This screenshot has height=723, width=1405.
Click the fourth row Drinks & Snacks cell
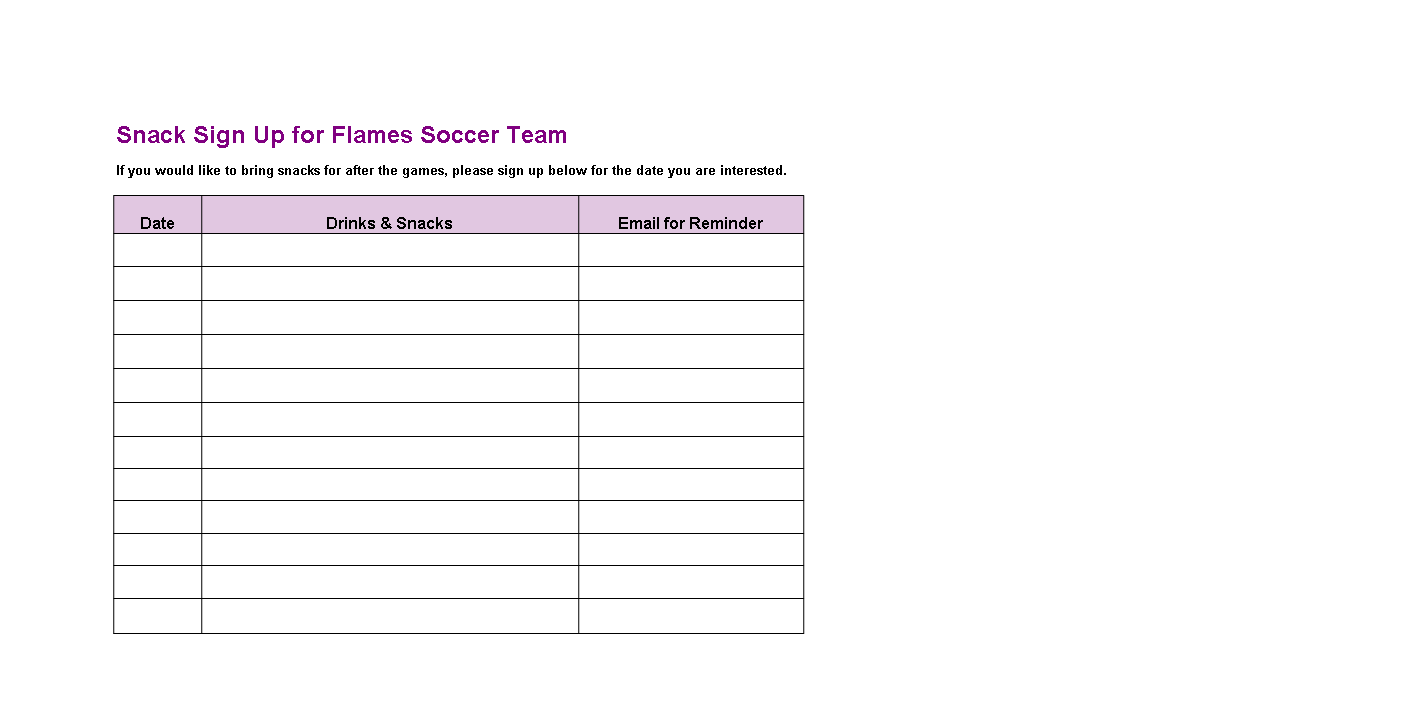[390, 352]
